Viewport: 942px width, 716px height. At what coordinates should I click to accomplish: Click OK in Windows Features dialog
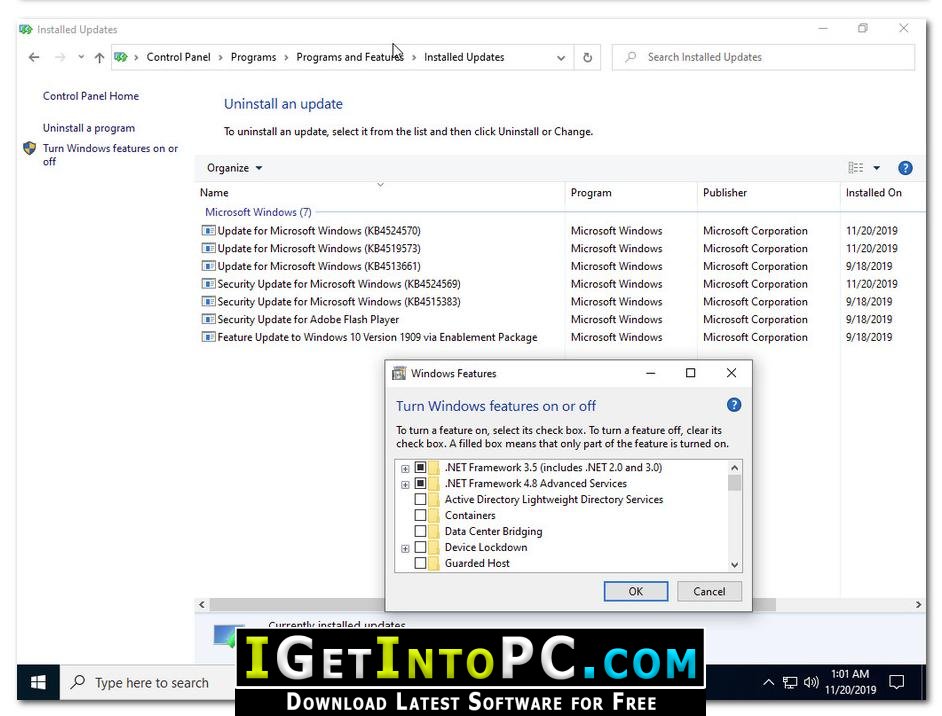coord(636,591)
